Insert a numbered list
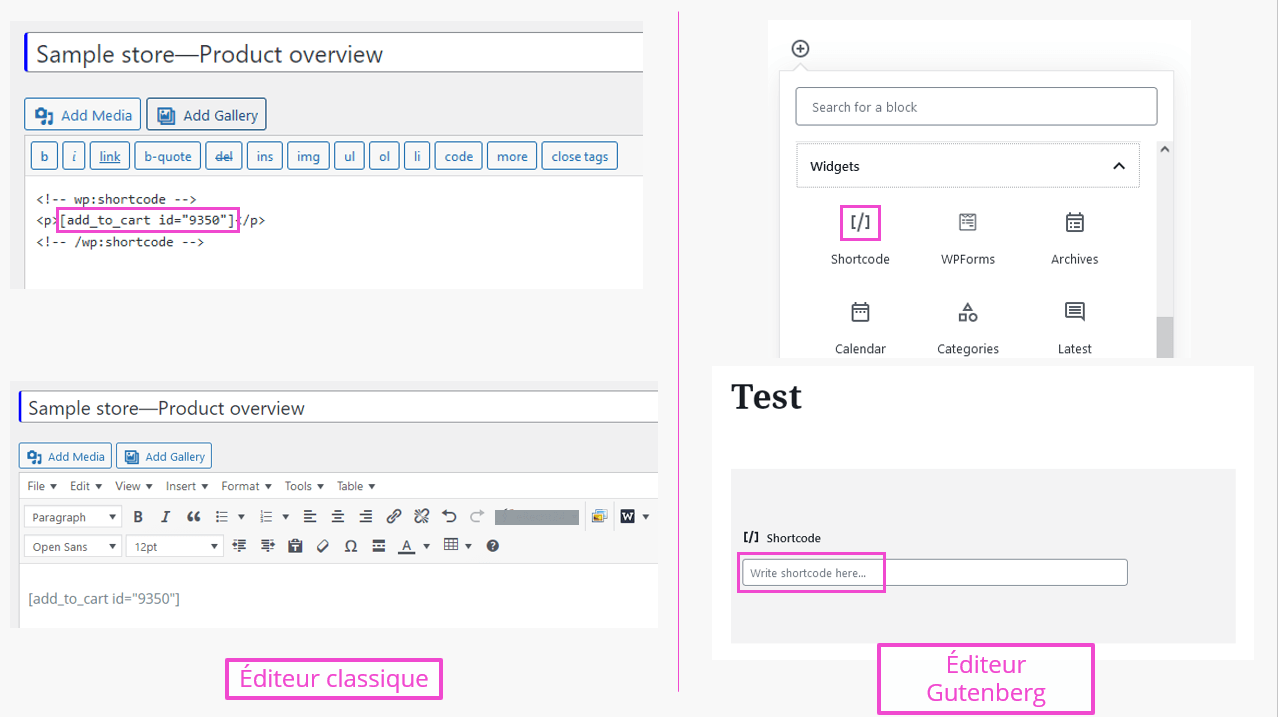The image size is (1278, 717). [266, 517]
